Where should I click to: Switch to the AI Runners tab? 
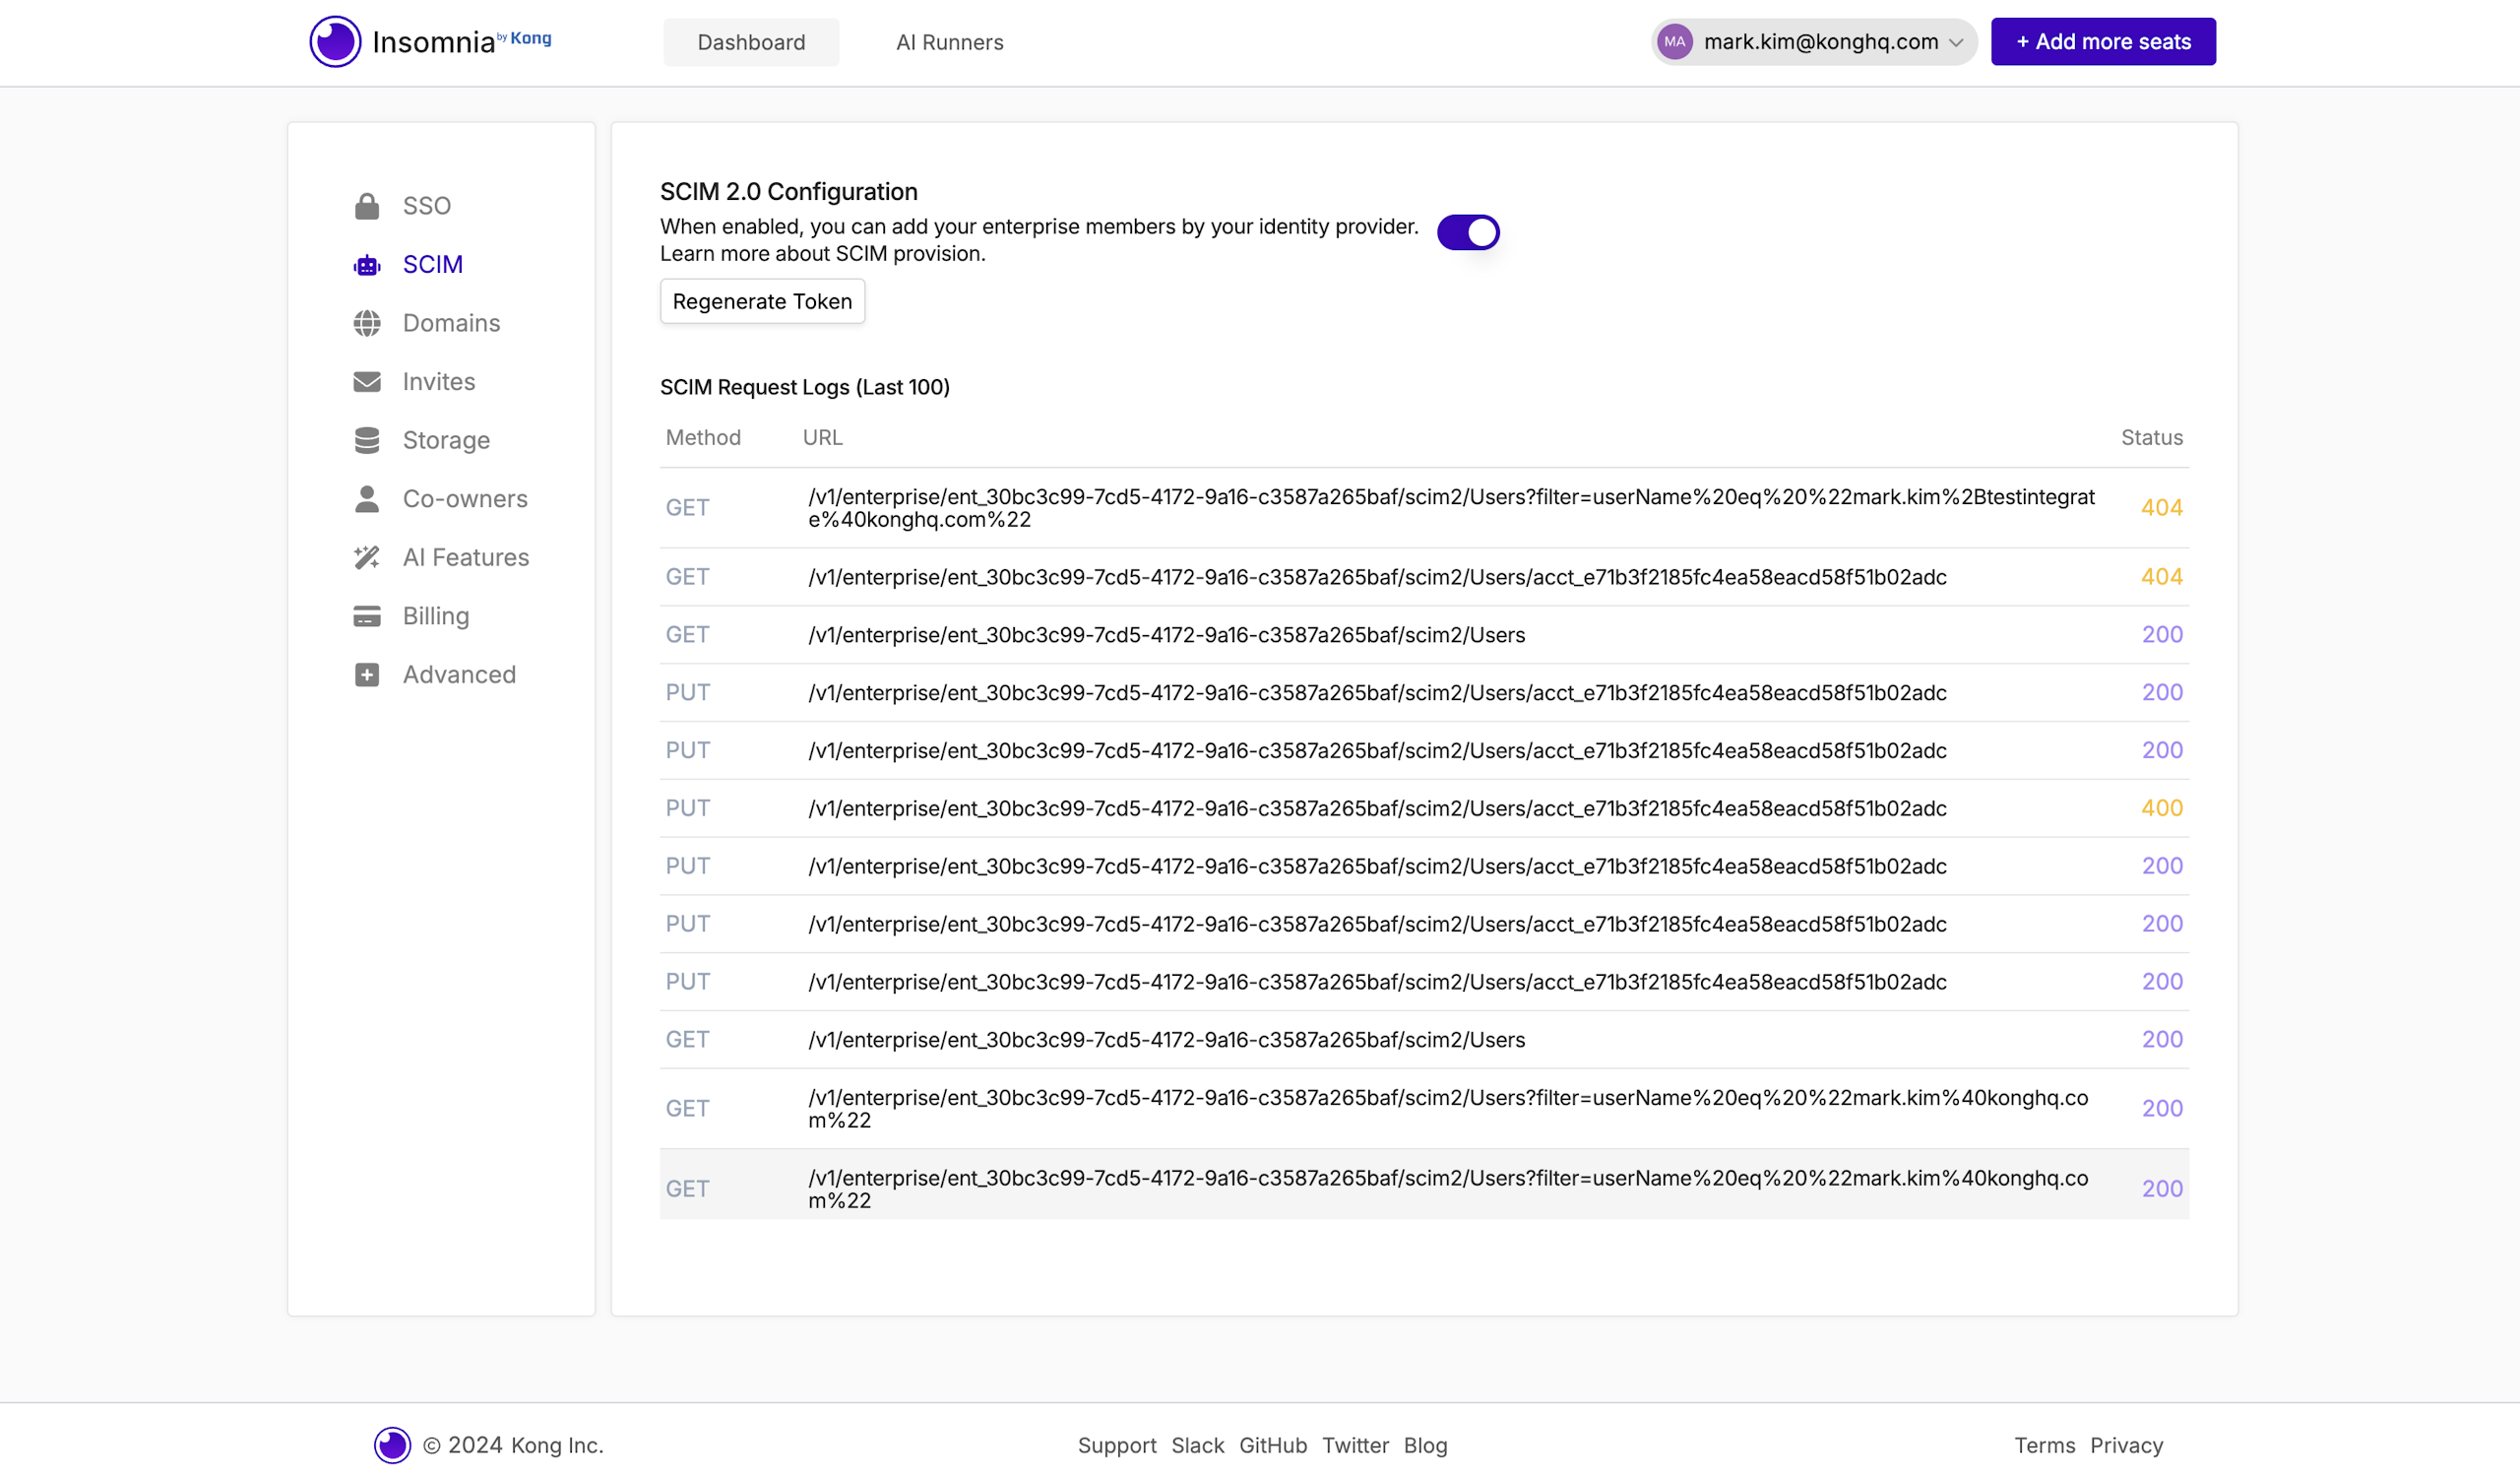949,42
